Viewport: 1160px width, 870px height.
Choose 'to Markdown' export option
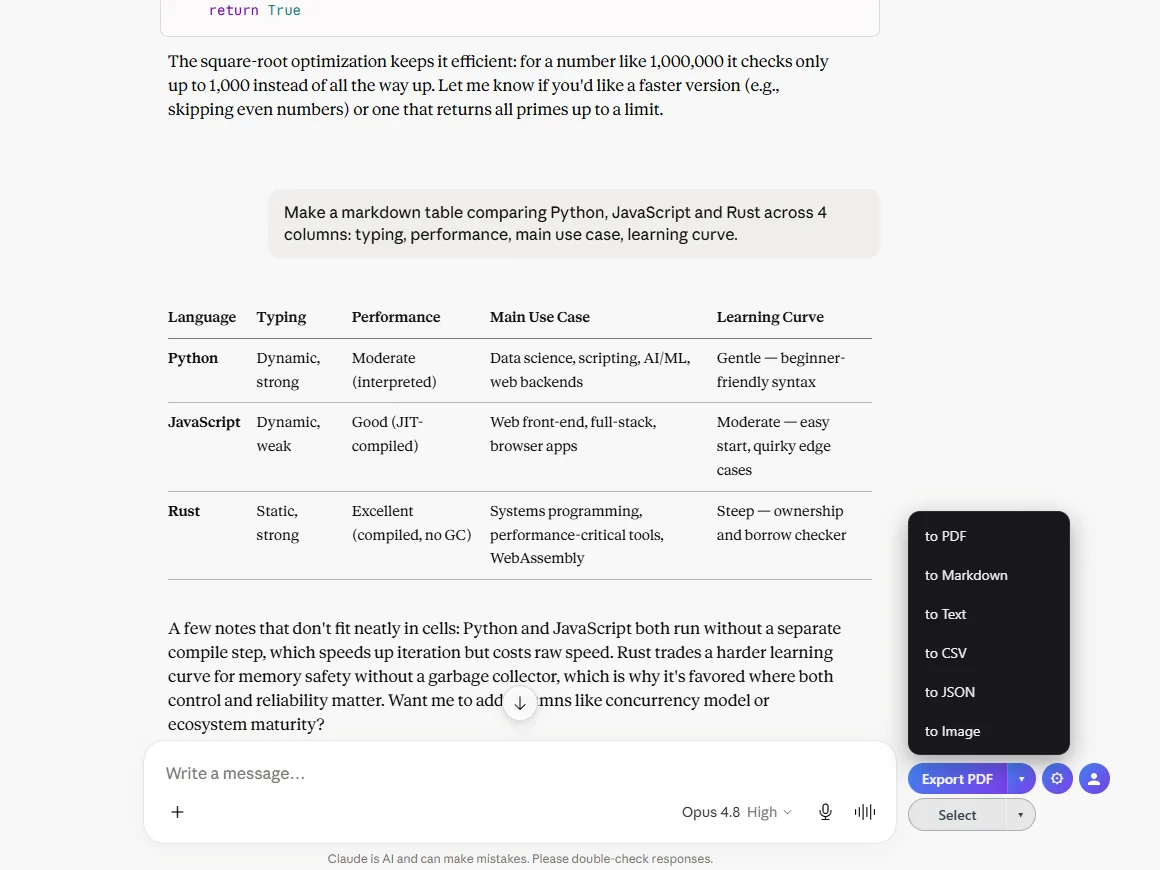988,575
